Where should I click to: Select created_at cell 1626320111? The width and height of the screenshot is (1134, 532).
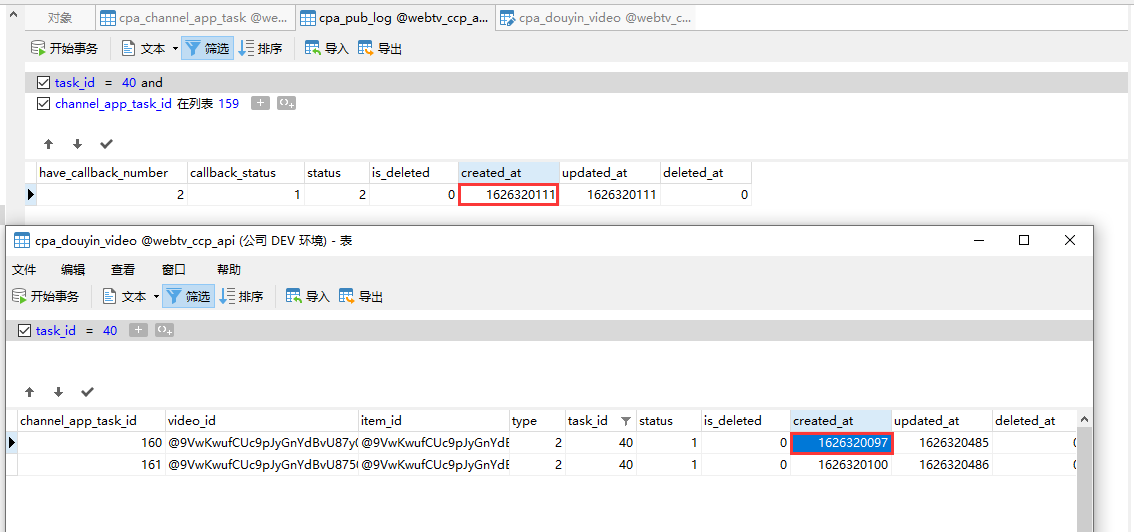(508, 194)
